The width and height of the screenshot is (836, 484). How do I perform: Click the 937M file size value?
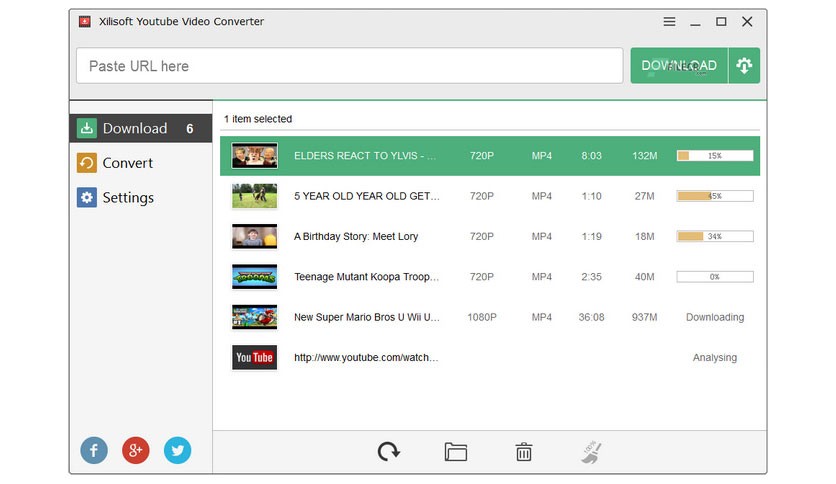pyautogui.click(x=645, y=317)
